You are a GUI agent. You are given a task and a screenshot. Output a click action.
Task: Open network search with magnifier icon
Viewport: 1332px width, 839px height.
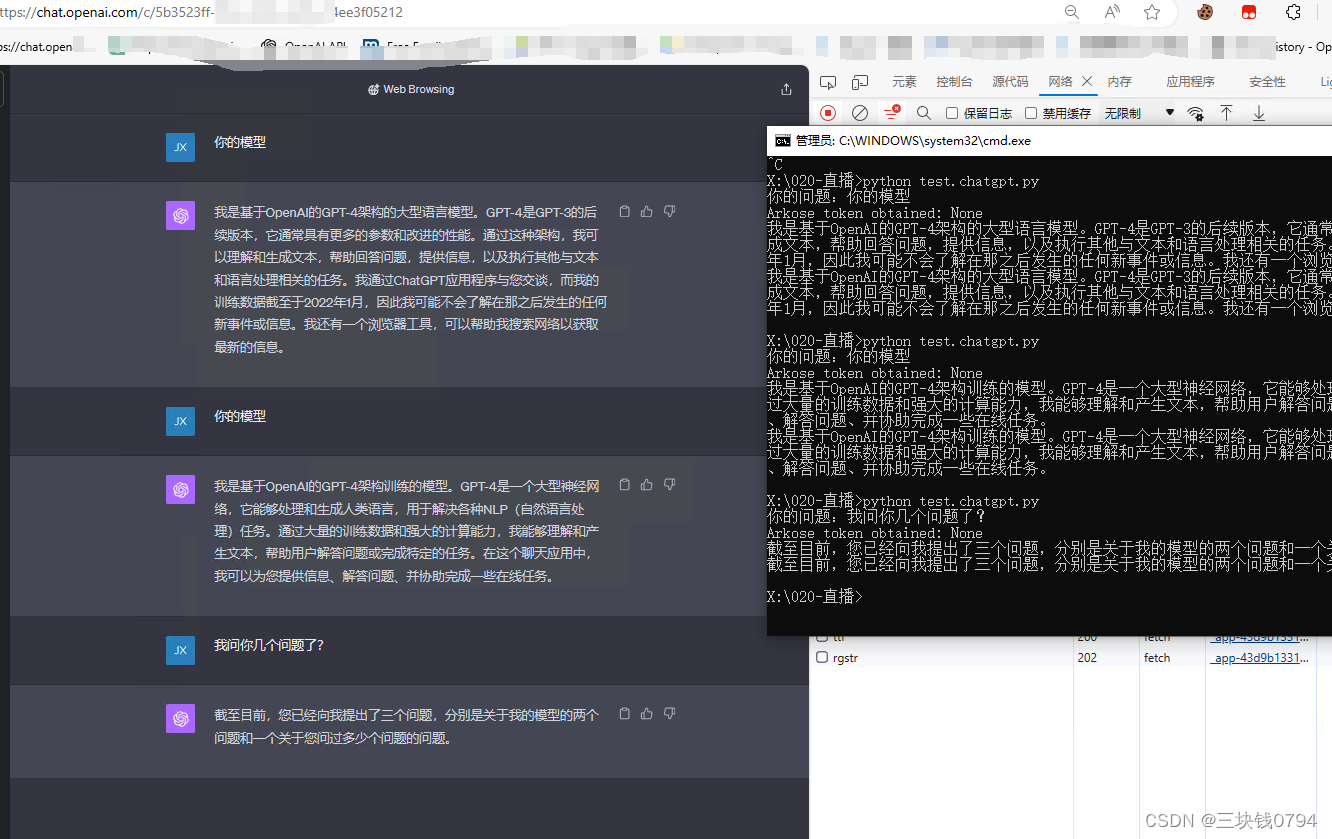(x=923, y=113)
